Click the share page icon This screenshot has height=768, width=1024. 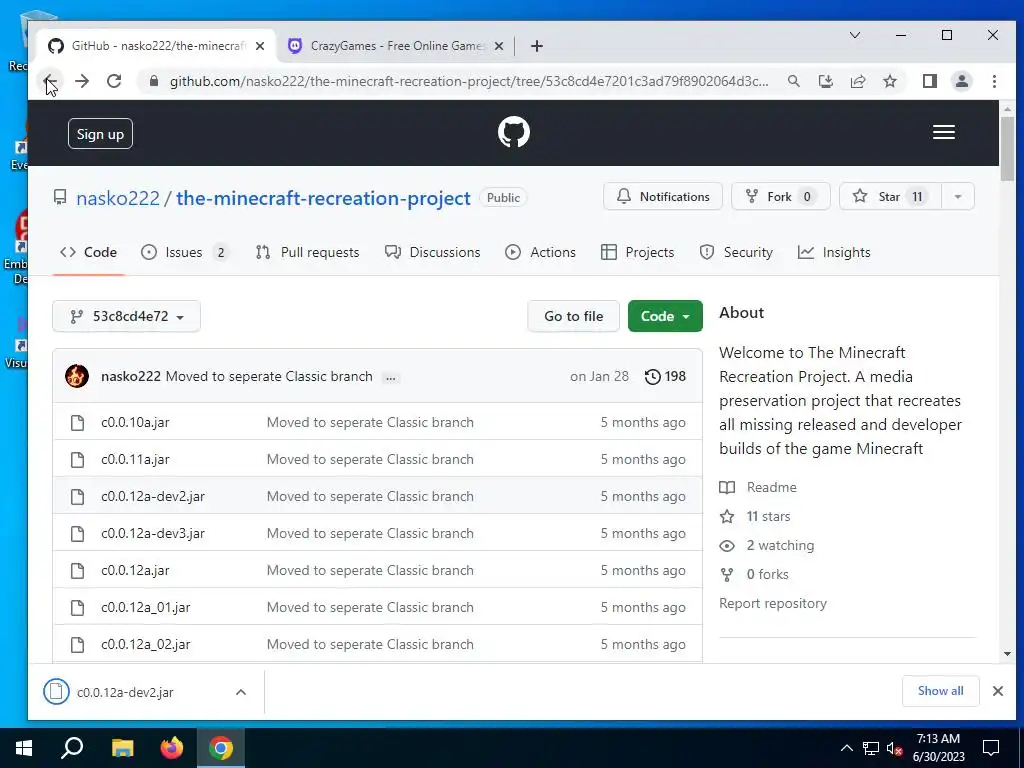(857, 81)
